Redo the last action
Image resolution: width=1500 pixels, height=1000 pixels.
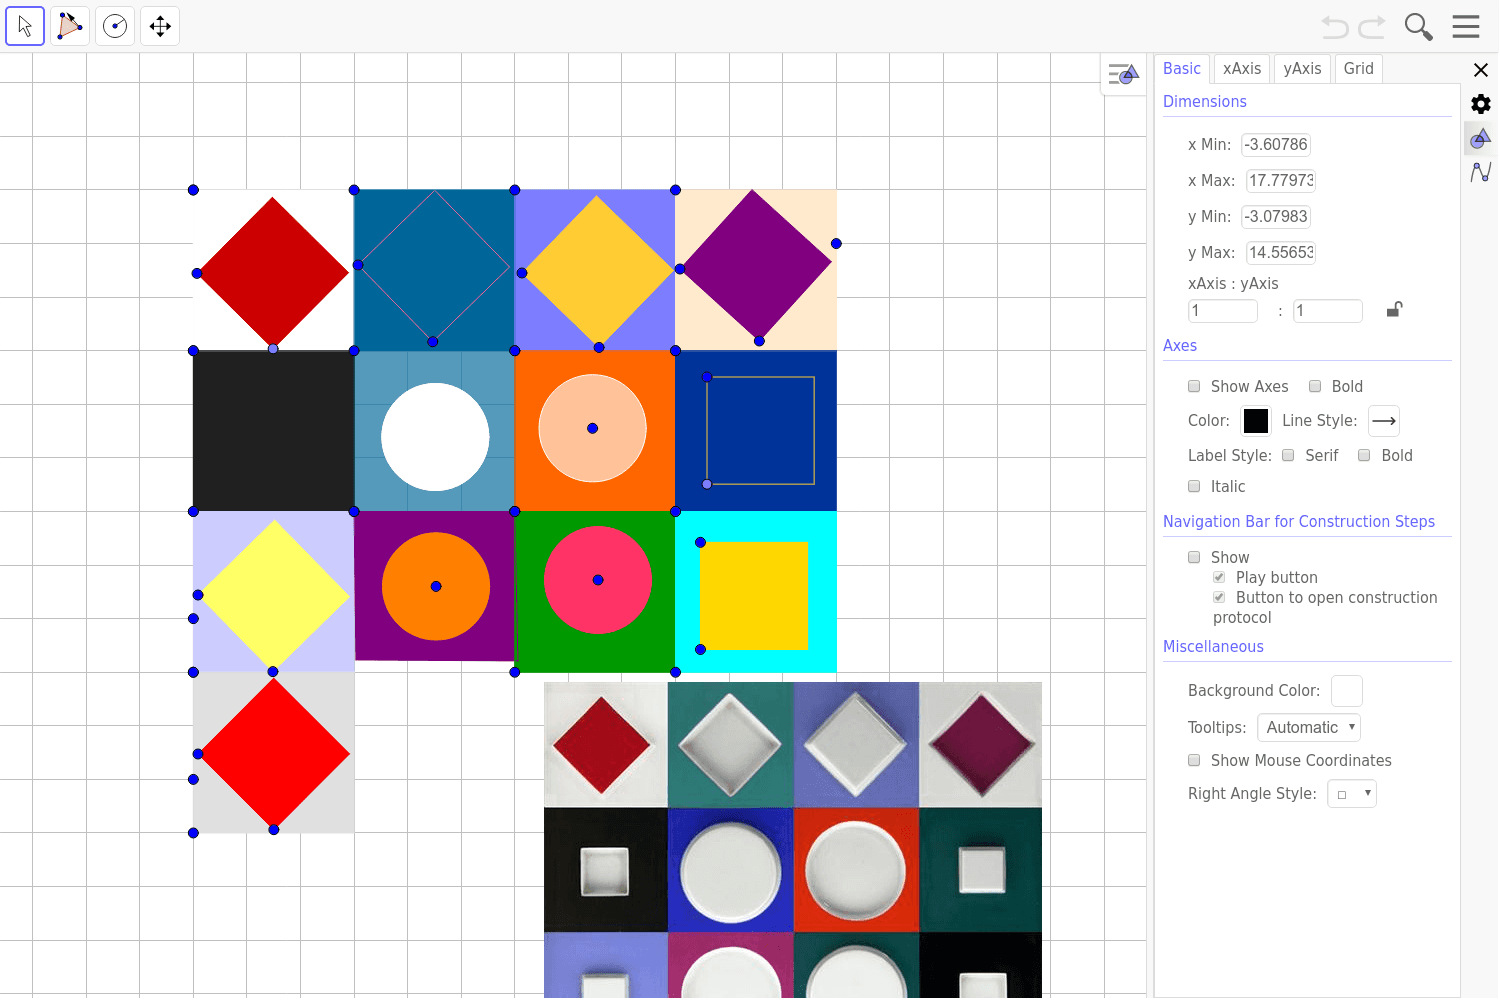pyautogui.click(x=1372, y=27)
